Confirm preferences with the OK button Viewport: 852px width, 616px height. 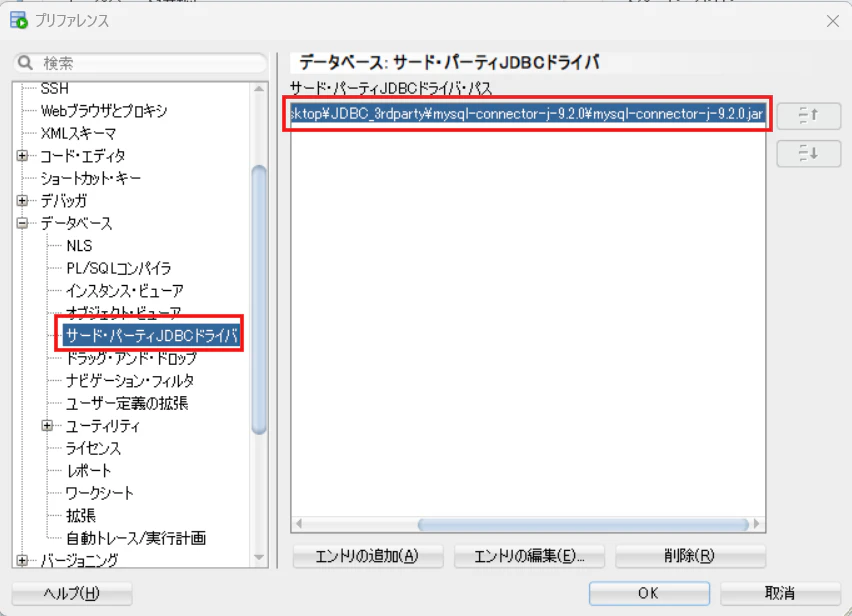[649, 593]
